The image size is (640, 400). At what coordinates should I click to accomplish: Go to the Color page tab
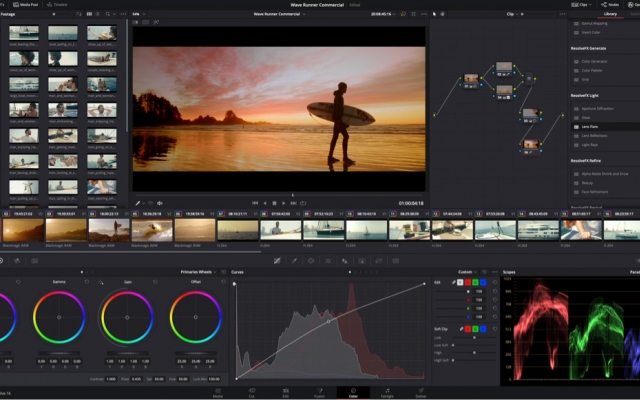tap(353, 393)
